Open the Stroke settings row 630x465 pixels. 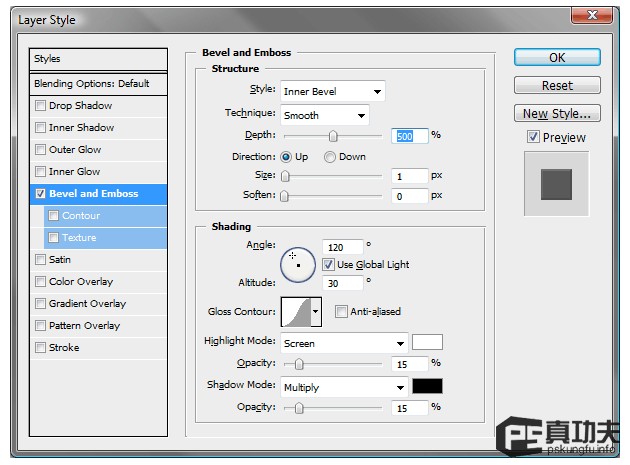coord(98,347)
